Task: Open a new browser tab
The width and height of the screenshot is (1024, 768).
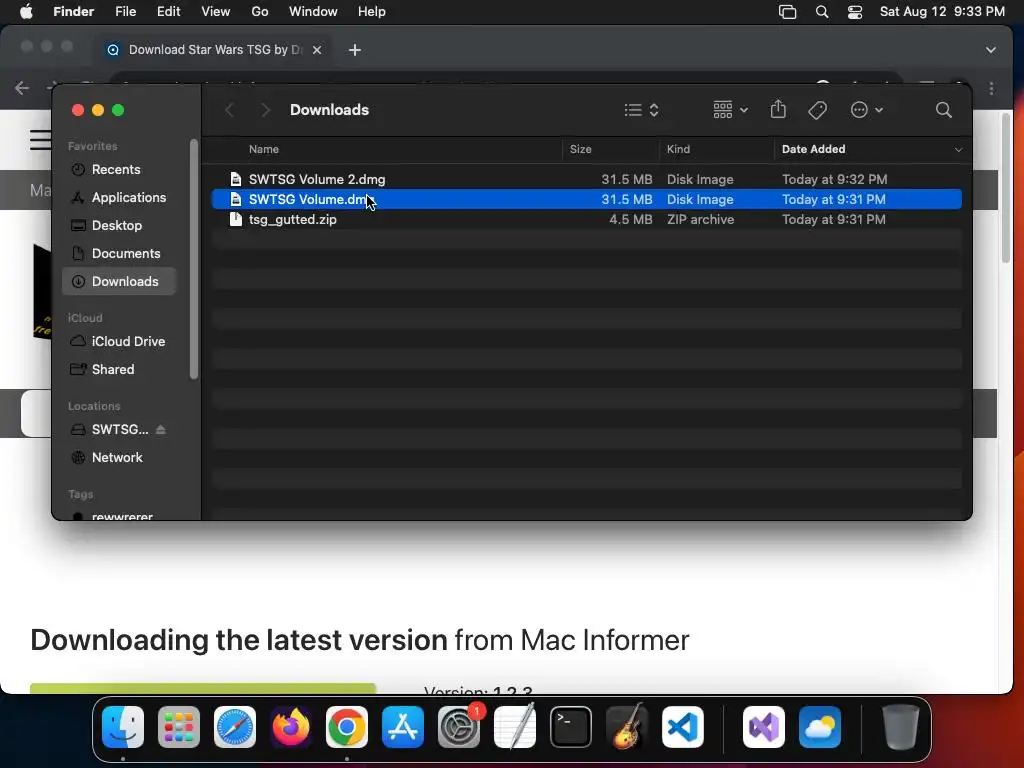Action: tap(355, 50)
